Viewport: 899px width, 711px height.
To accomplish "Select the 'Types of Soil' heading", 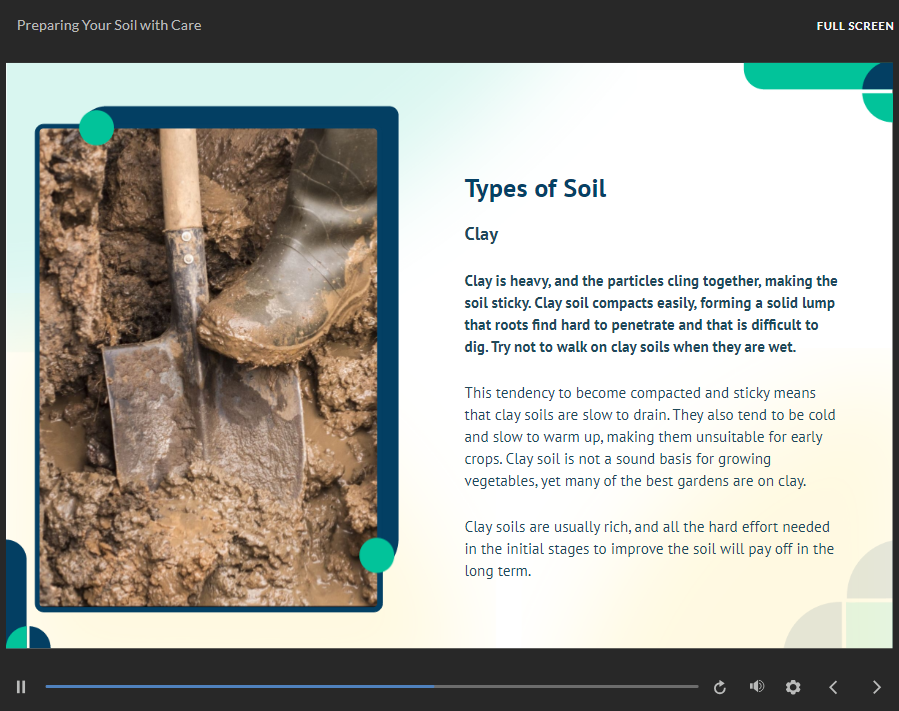I will (x=535, y=189).
